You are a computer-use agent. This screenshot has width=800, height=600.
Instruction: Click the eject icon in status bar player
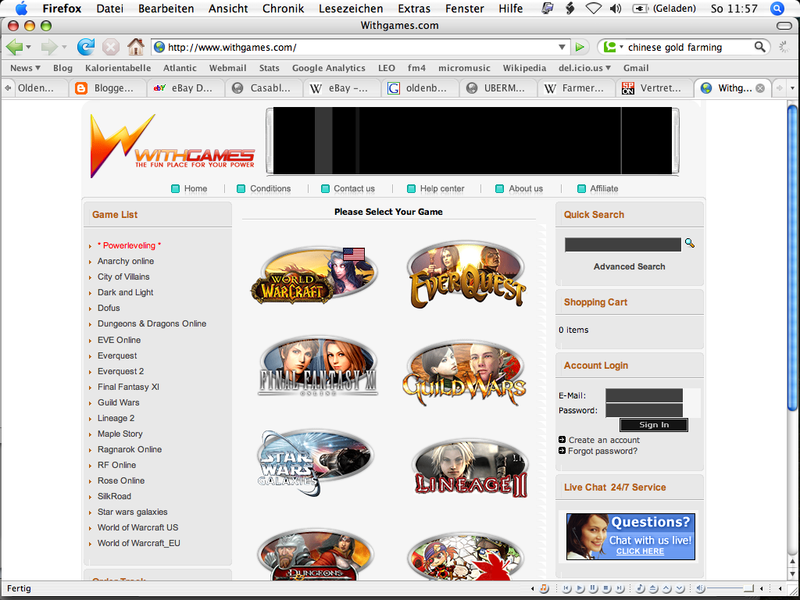pos(654,589)
